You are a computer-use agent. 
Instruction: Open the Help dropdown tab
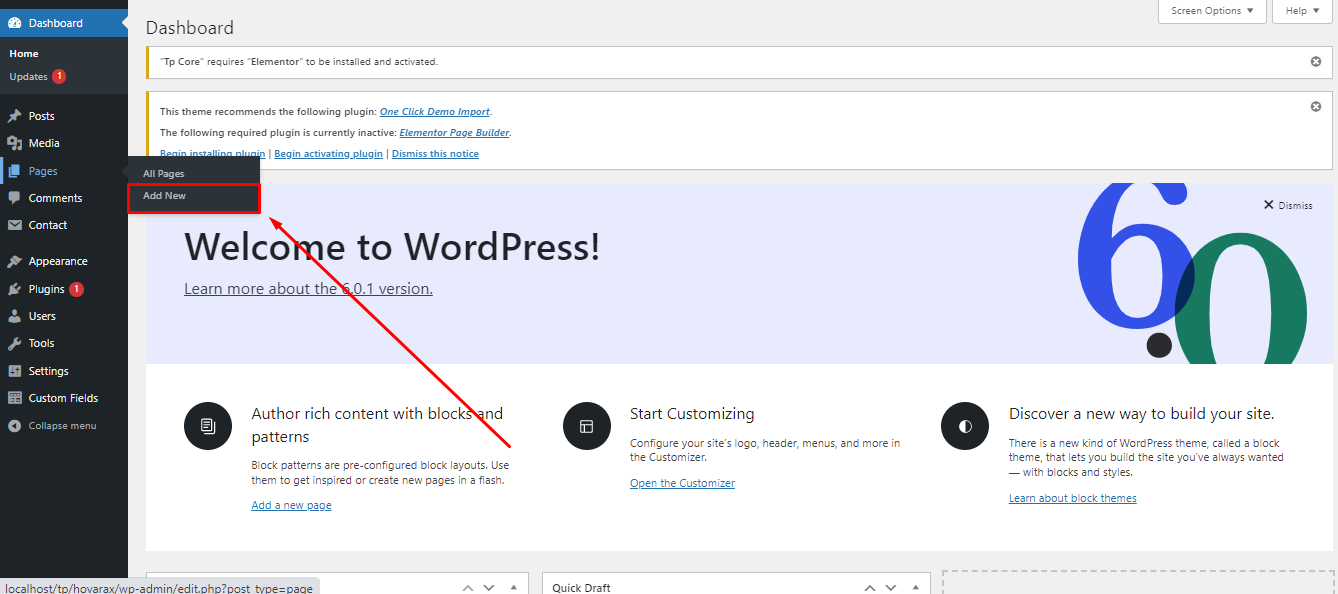pos(1302,11)
